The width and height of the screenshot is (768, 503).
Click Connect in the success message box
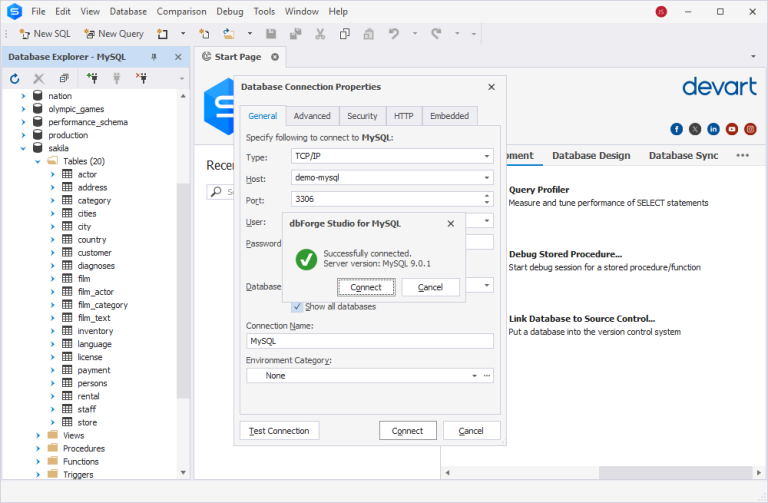[366, 287]
